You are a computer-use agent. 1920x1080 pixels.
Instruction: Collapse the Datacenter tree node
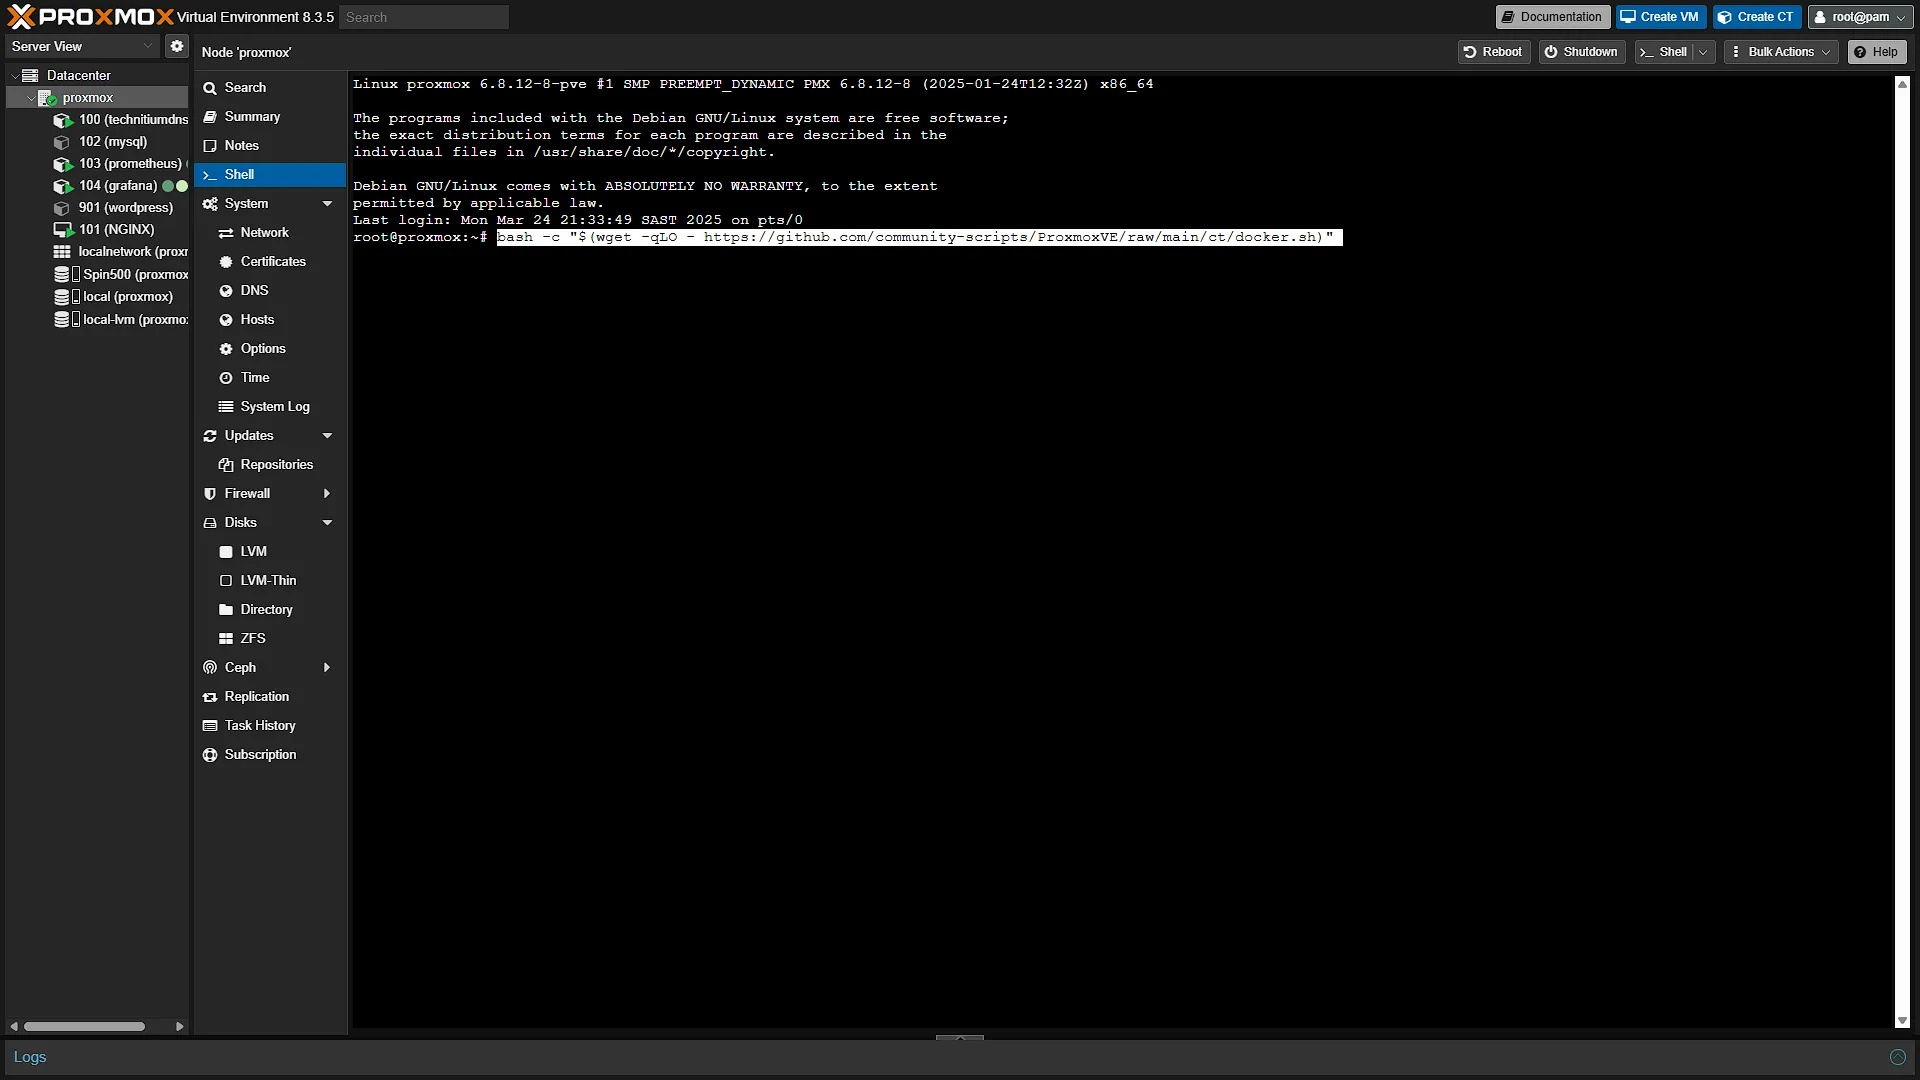15,75
